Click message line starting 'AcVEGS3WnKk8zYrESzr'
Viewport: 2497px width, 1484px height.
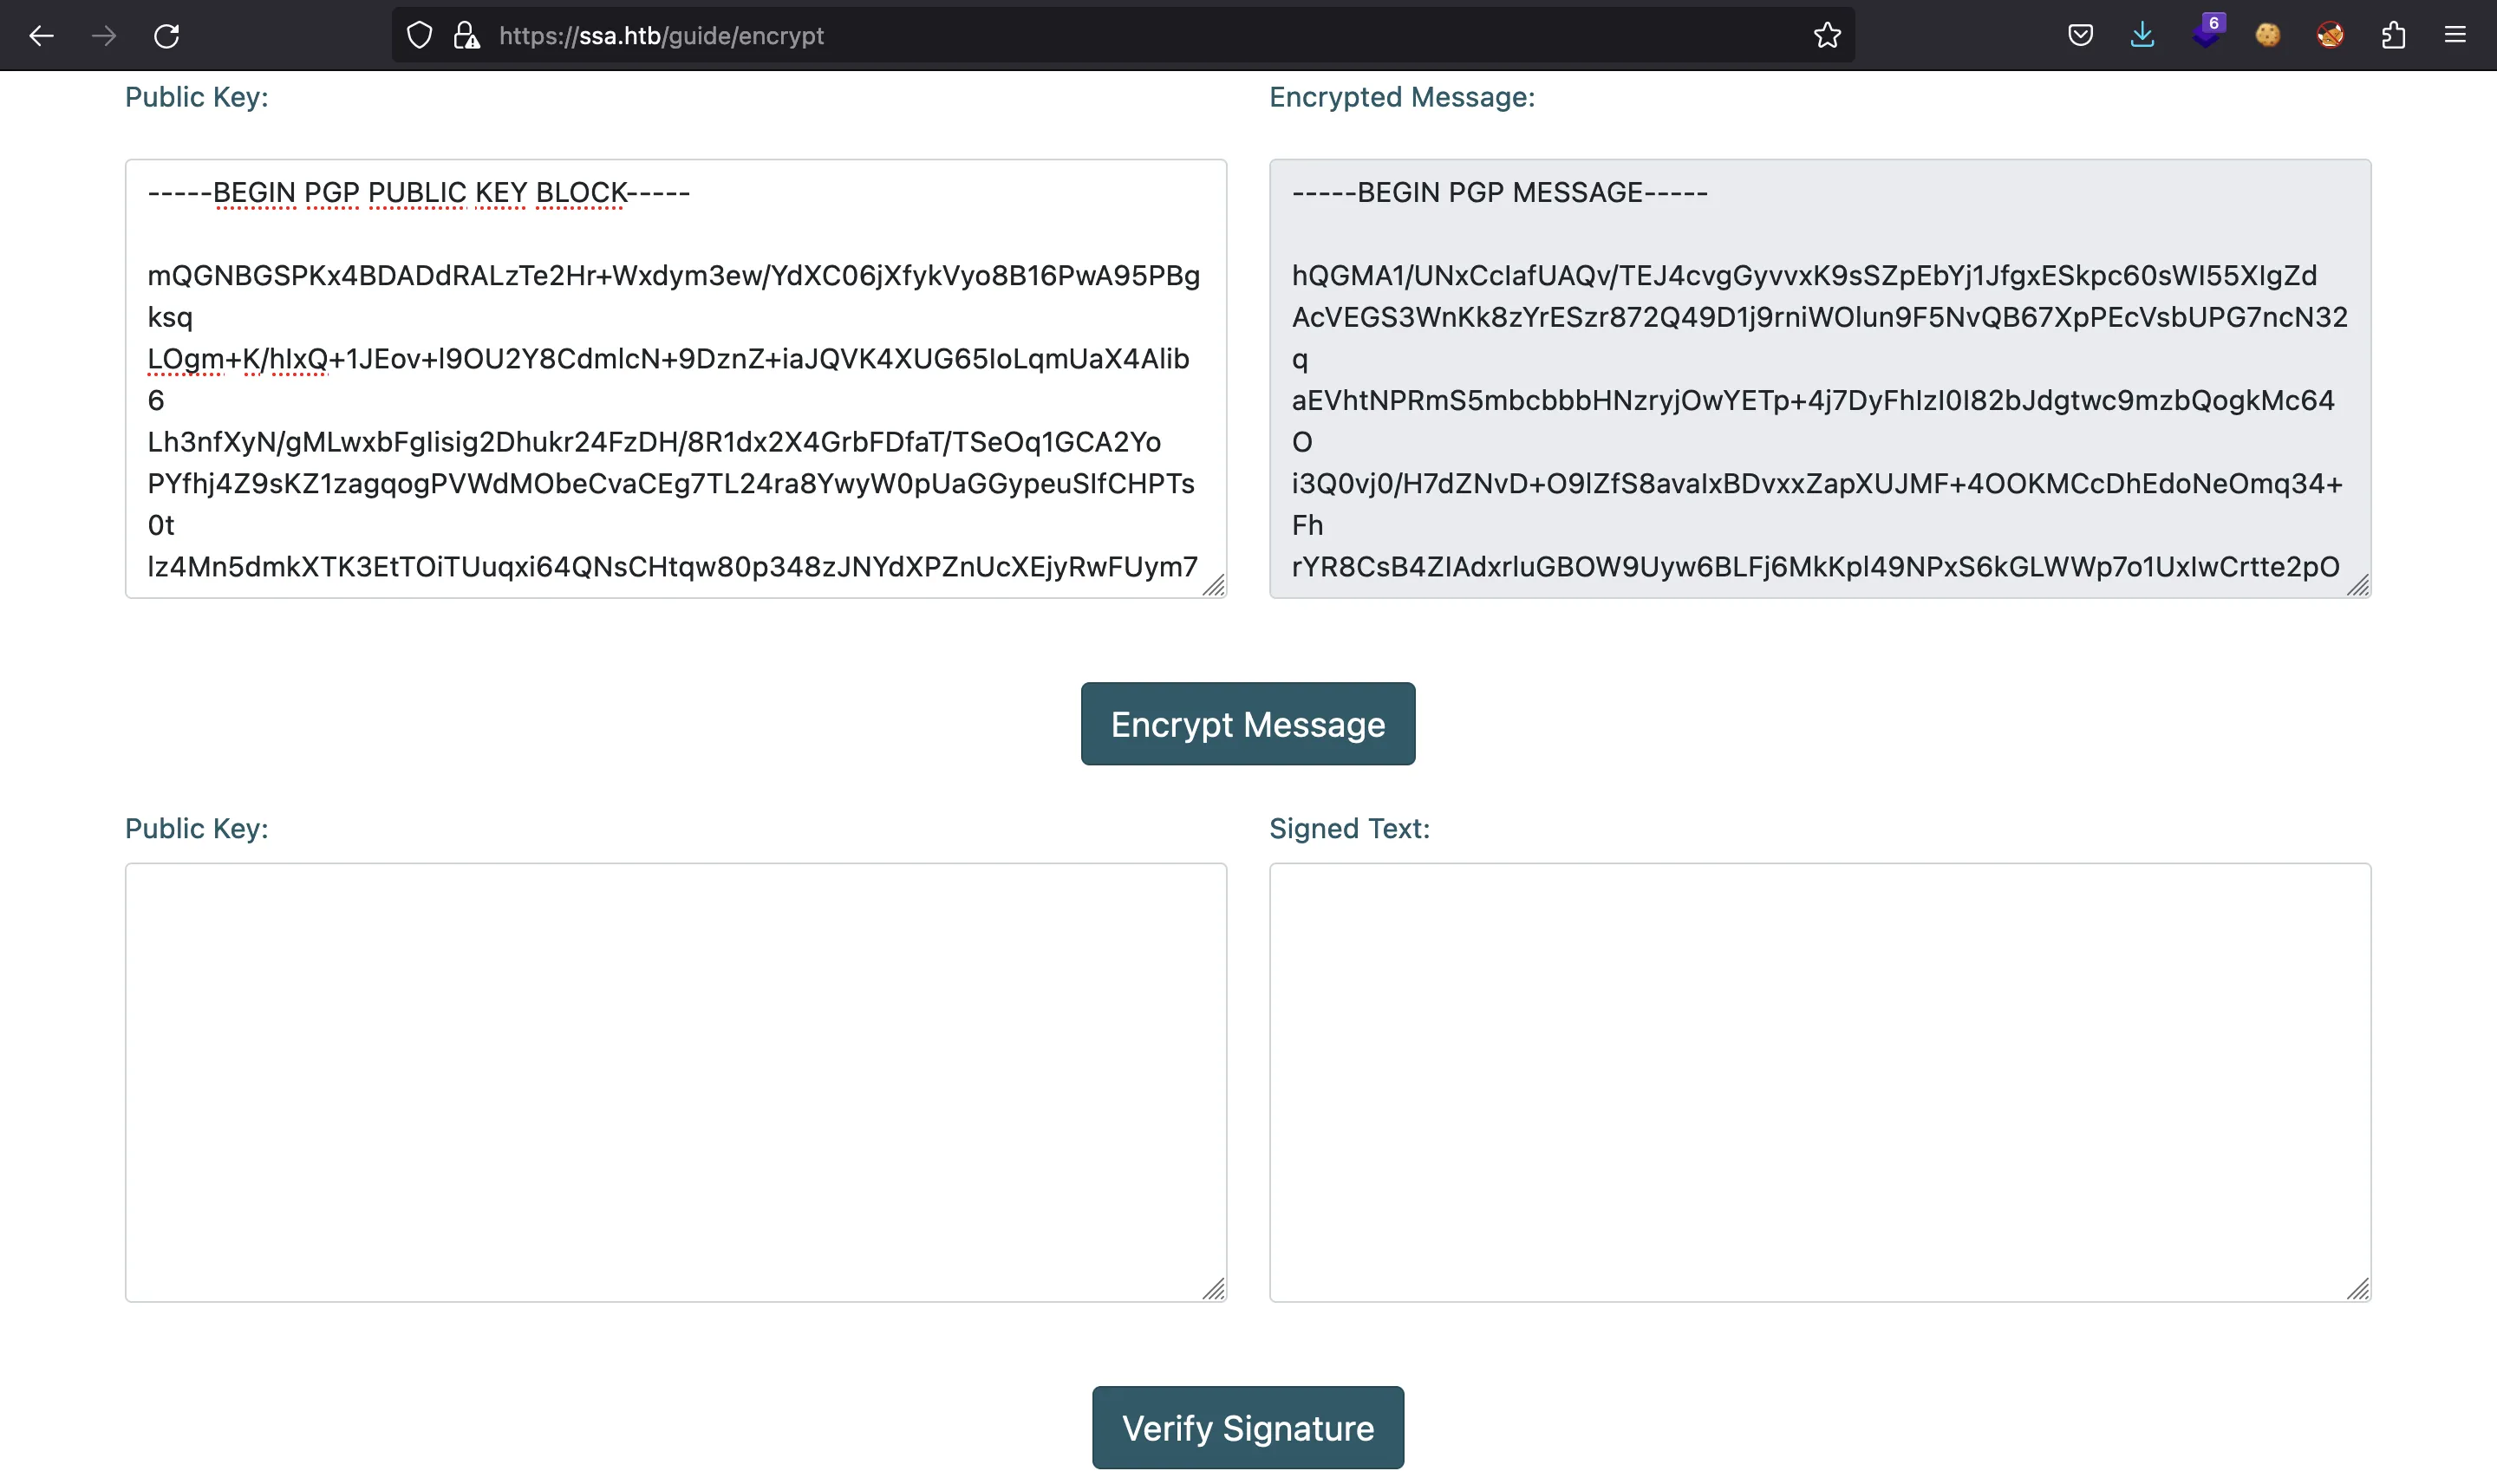(1820, 317)
